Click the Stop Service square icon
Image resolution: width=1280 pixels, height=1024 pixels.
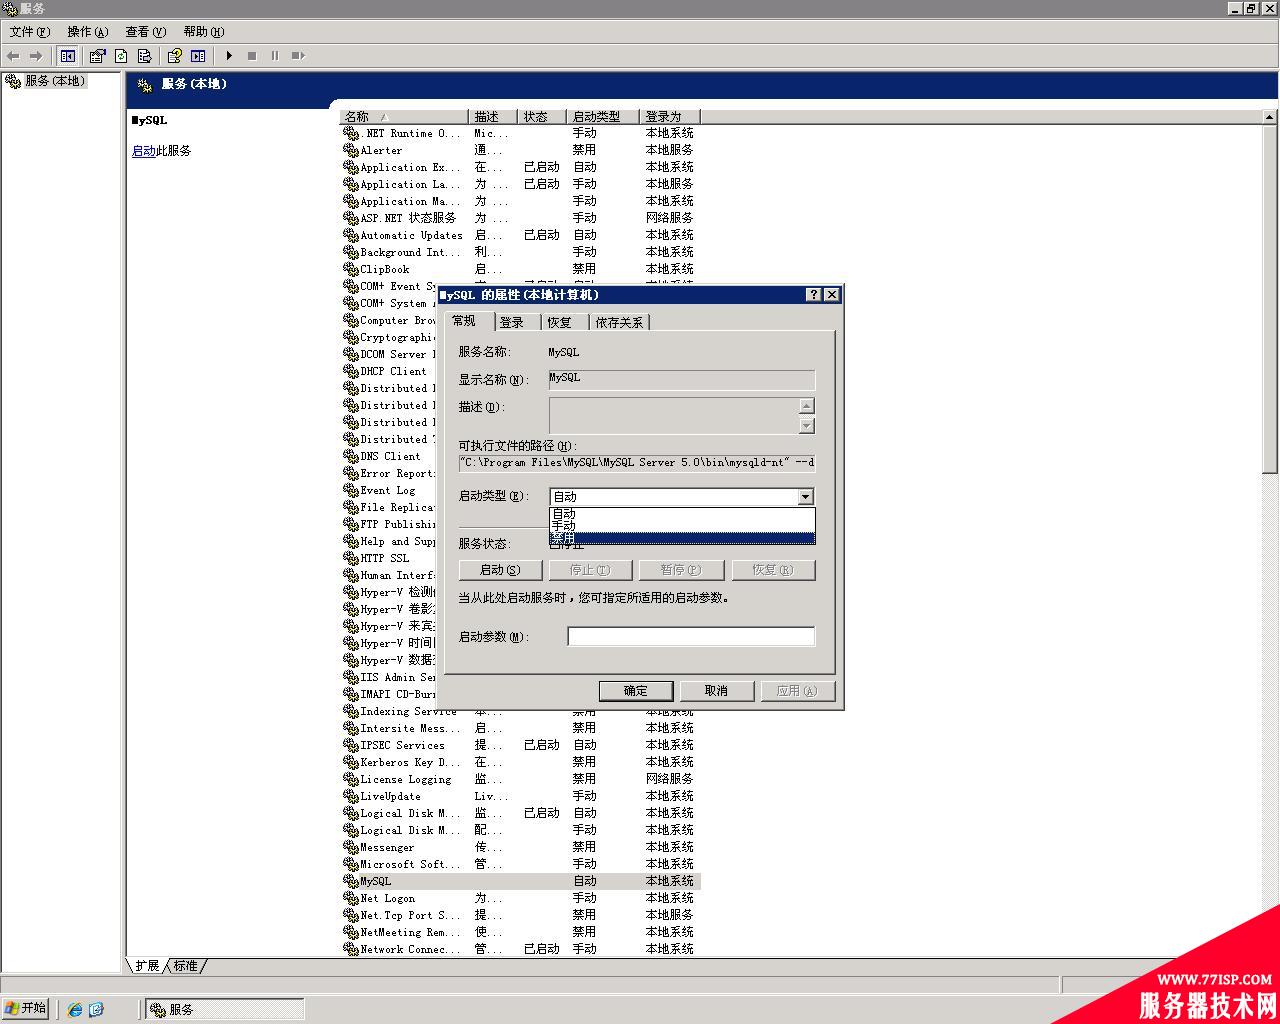(252, 56)
